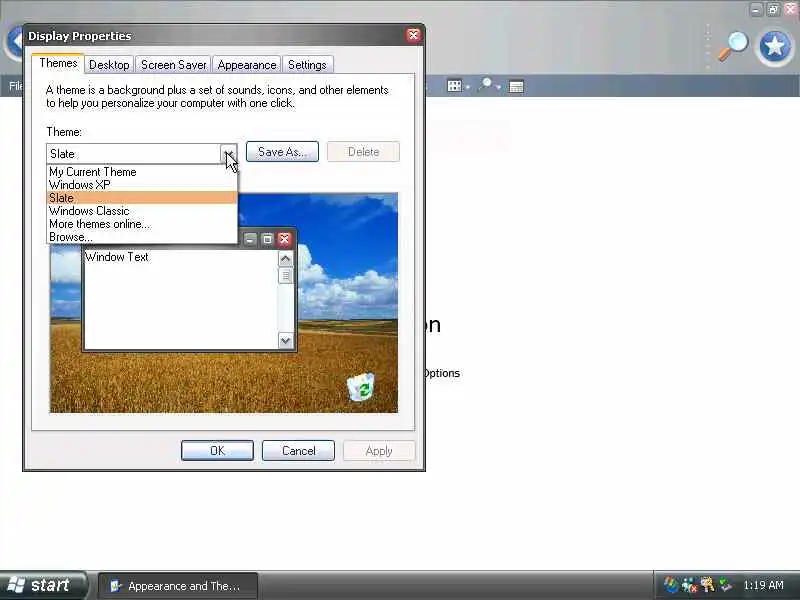Restore down the background Control Panel window
The height and width of the screenshot is (600, 800).
[773, 9]
